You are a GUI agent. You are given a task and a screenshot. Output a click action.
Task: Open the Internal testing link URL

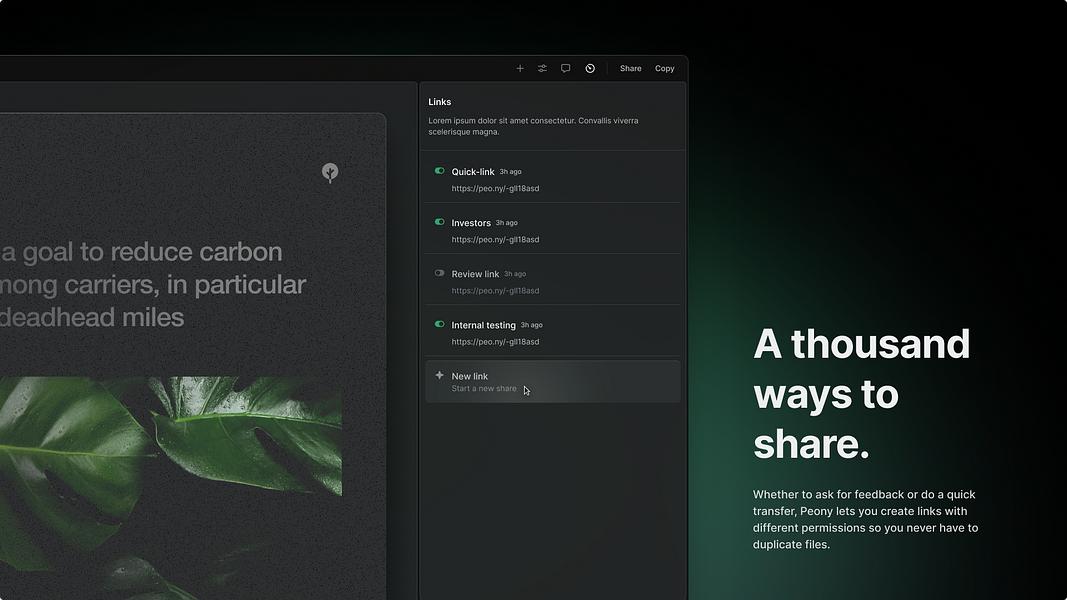(x=495, y=341)
